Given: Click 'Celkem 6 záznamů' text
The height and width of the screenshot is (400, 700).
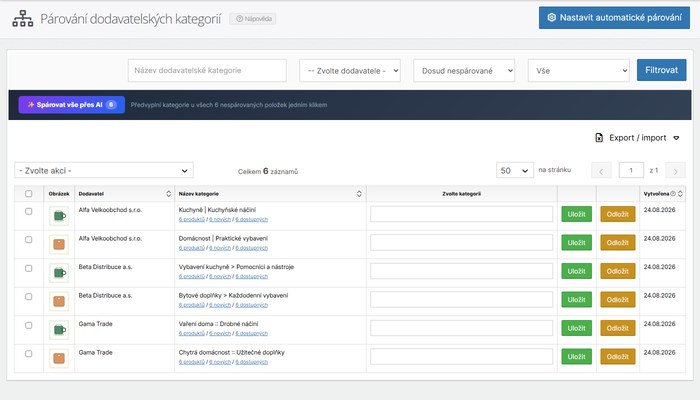Looking at the screenshot, I should 268,171.
